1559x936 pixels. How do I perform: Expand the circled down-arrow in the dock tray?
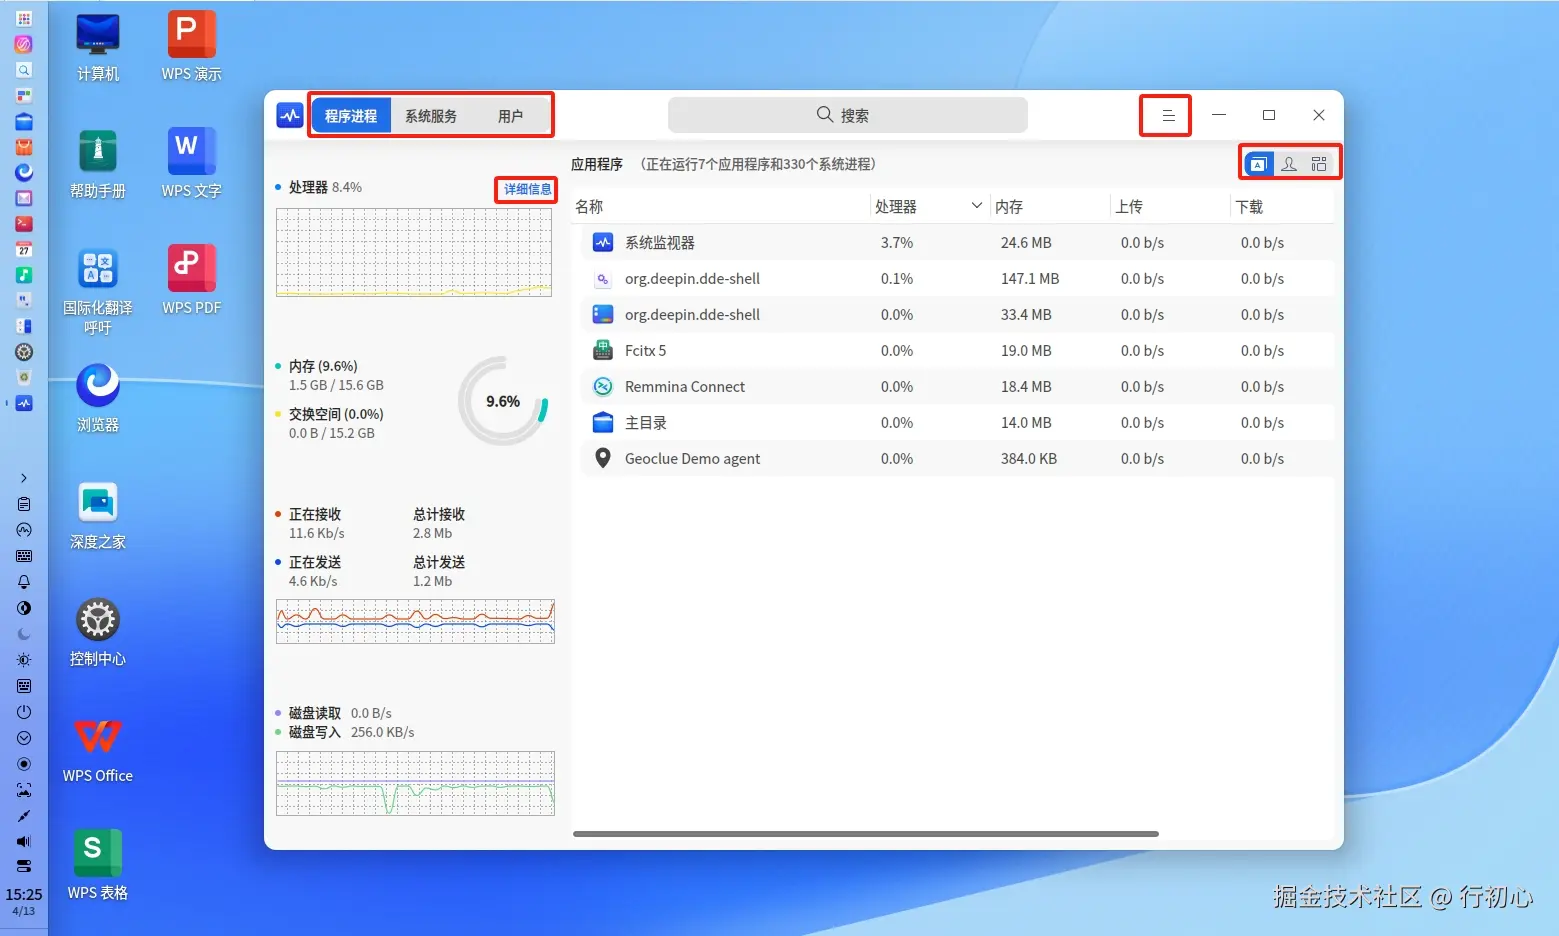click(24, 738)
